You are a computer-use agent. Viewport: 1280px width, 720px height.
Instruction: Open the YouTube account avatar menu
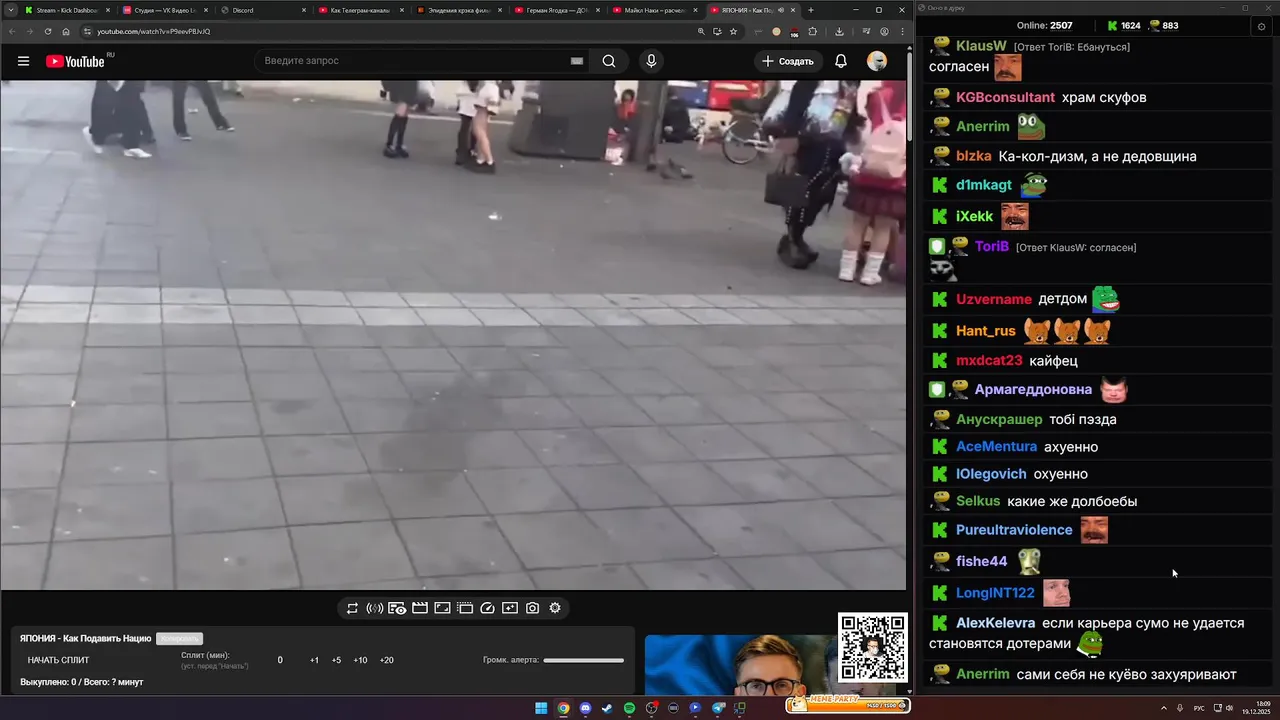click(877, 61)
